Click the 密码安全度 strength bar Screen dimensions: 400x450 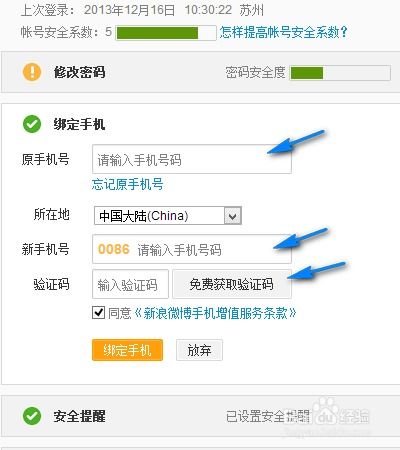(340, 73)
